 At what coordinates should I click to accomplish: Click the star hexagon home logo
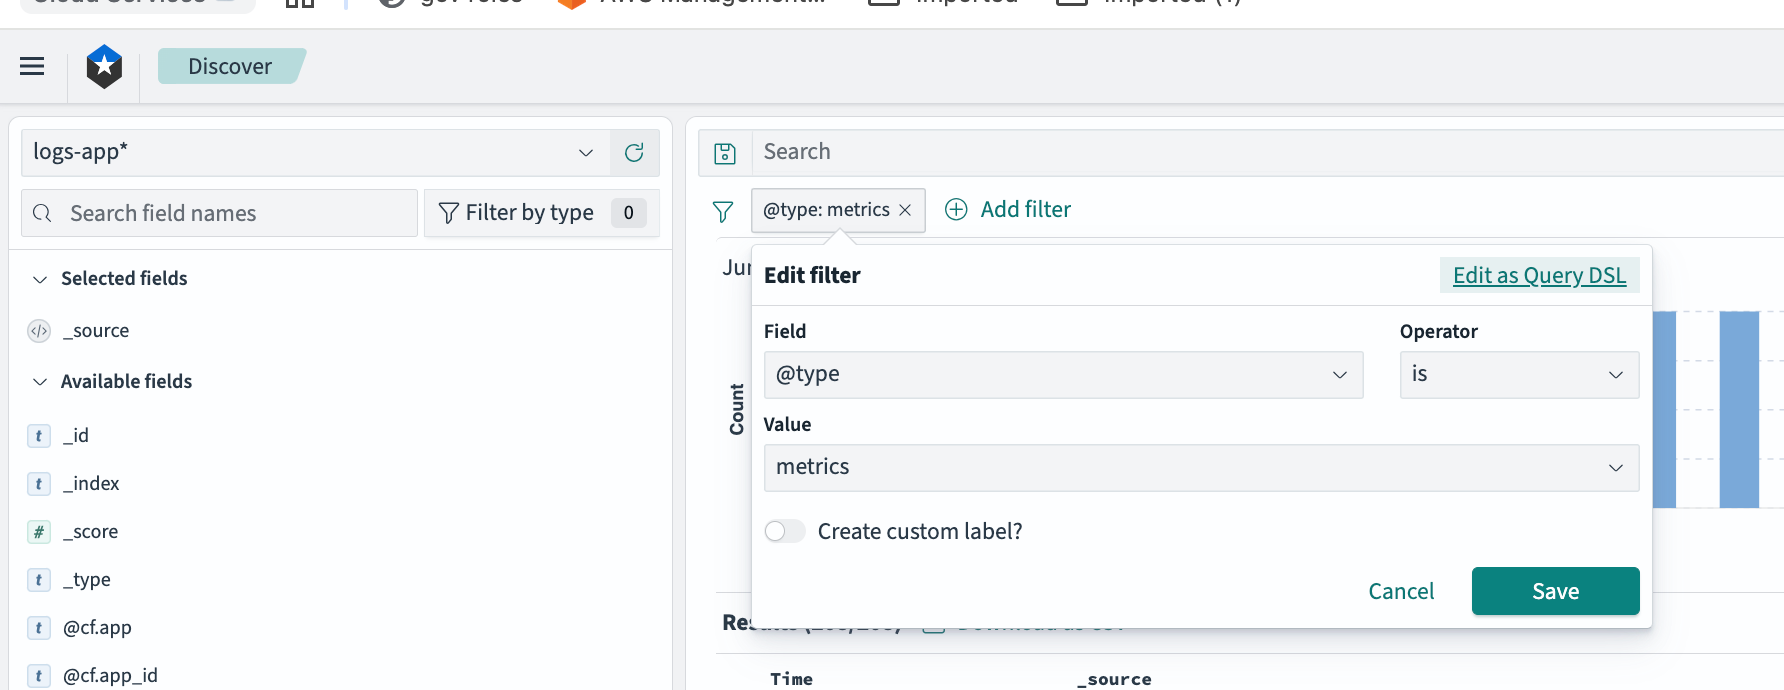104,67
